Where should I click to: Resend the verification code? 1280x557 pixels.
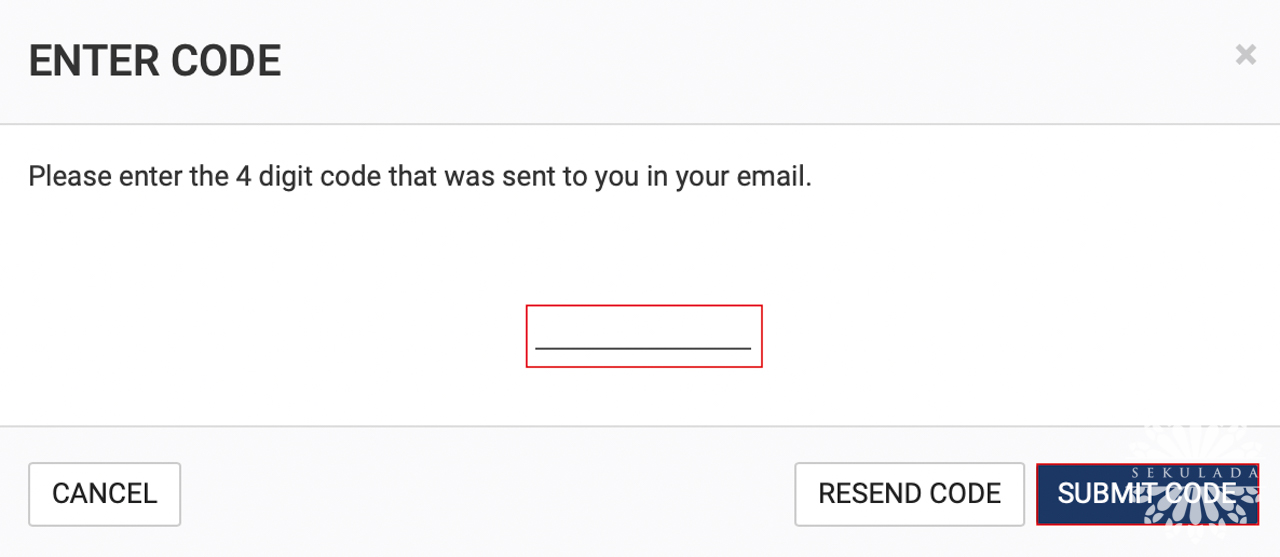tap(909, 494)
